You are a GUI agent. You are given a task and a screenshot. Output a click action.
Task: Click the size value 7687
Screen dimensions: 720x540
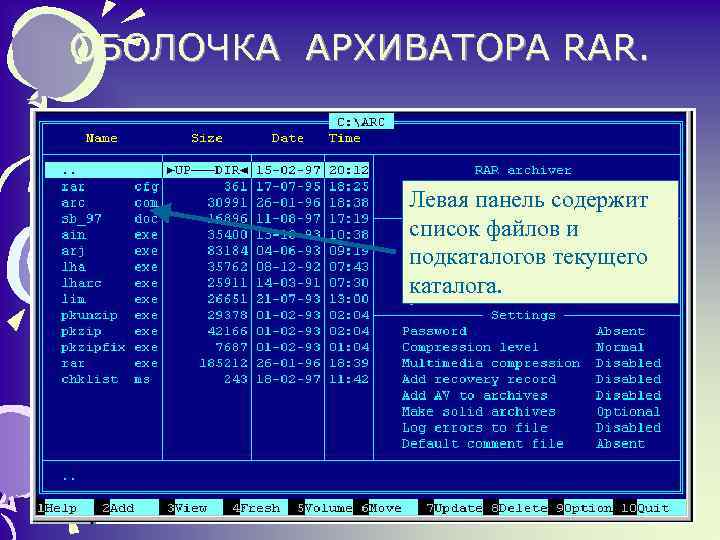[x=231, y=347]
